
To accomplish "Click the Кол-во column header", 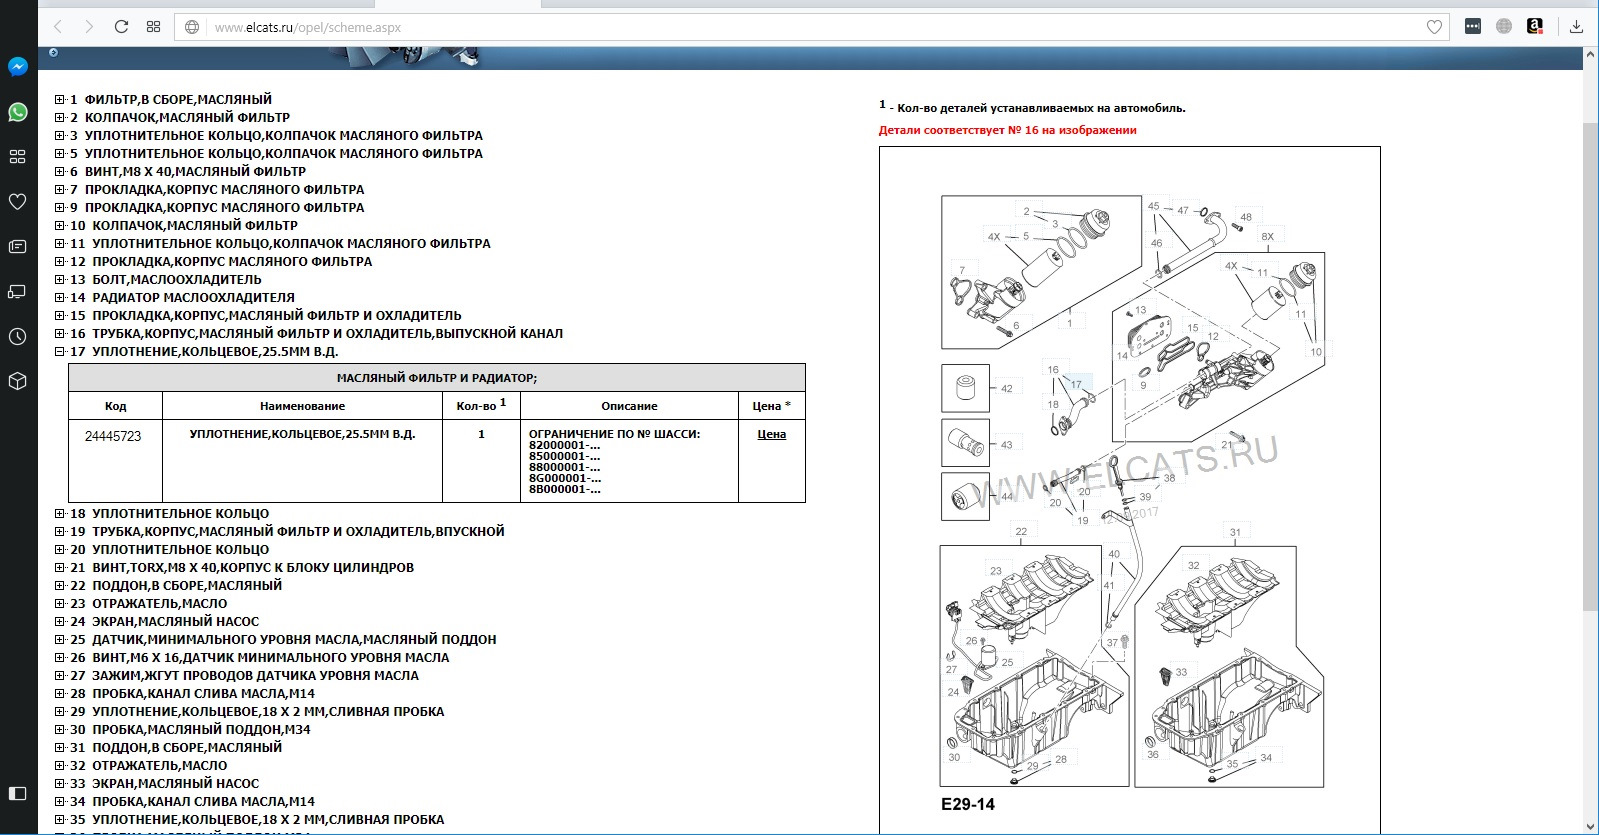I will pos(481,405).
